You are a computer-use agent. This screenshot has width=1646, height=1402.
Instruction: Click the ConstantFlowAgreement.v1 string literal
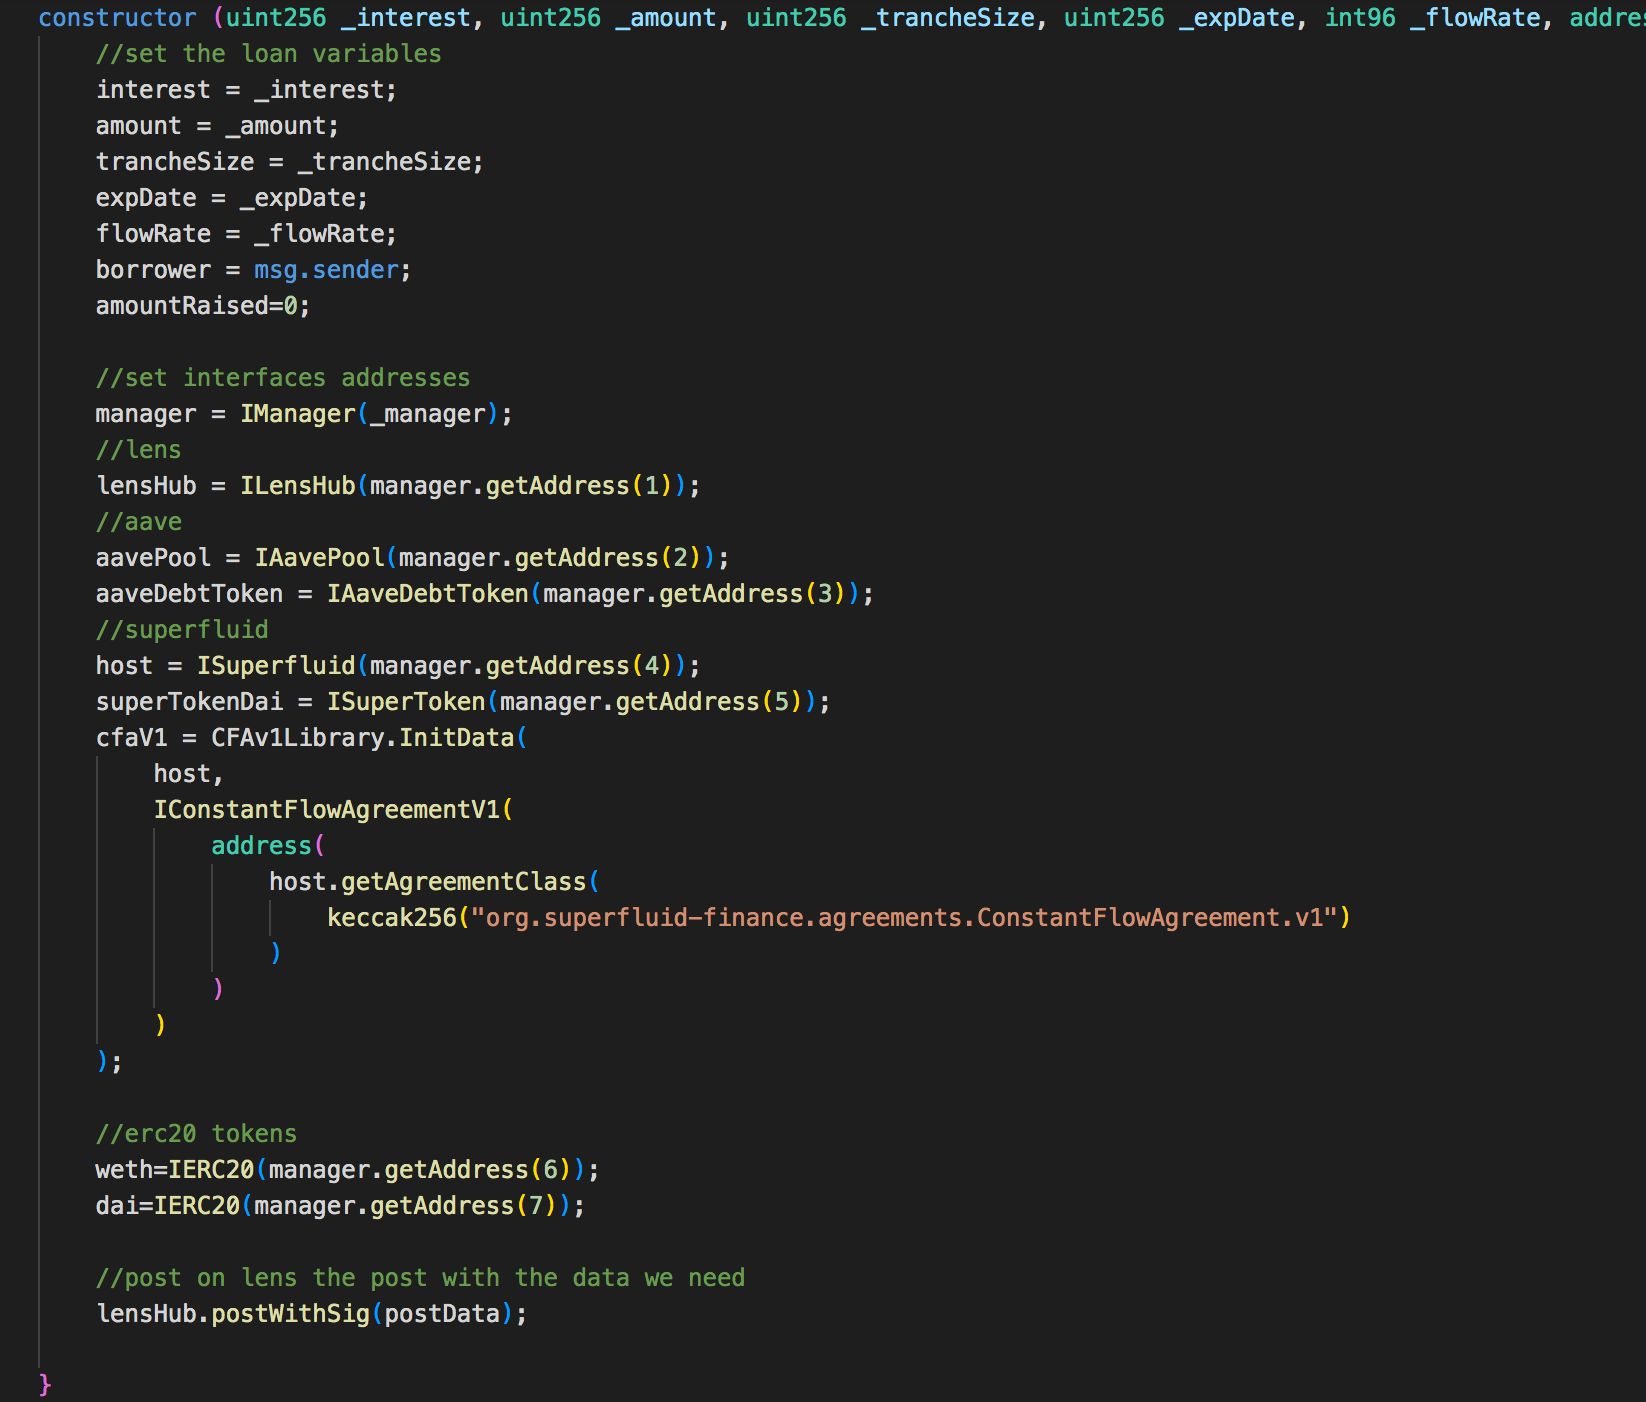(x=904, y=918)
